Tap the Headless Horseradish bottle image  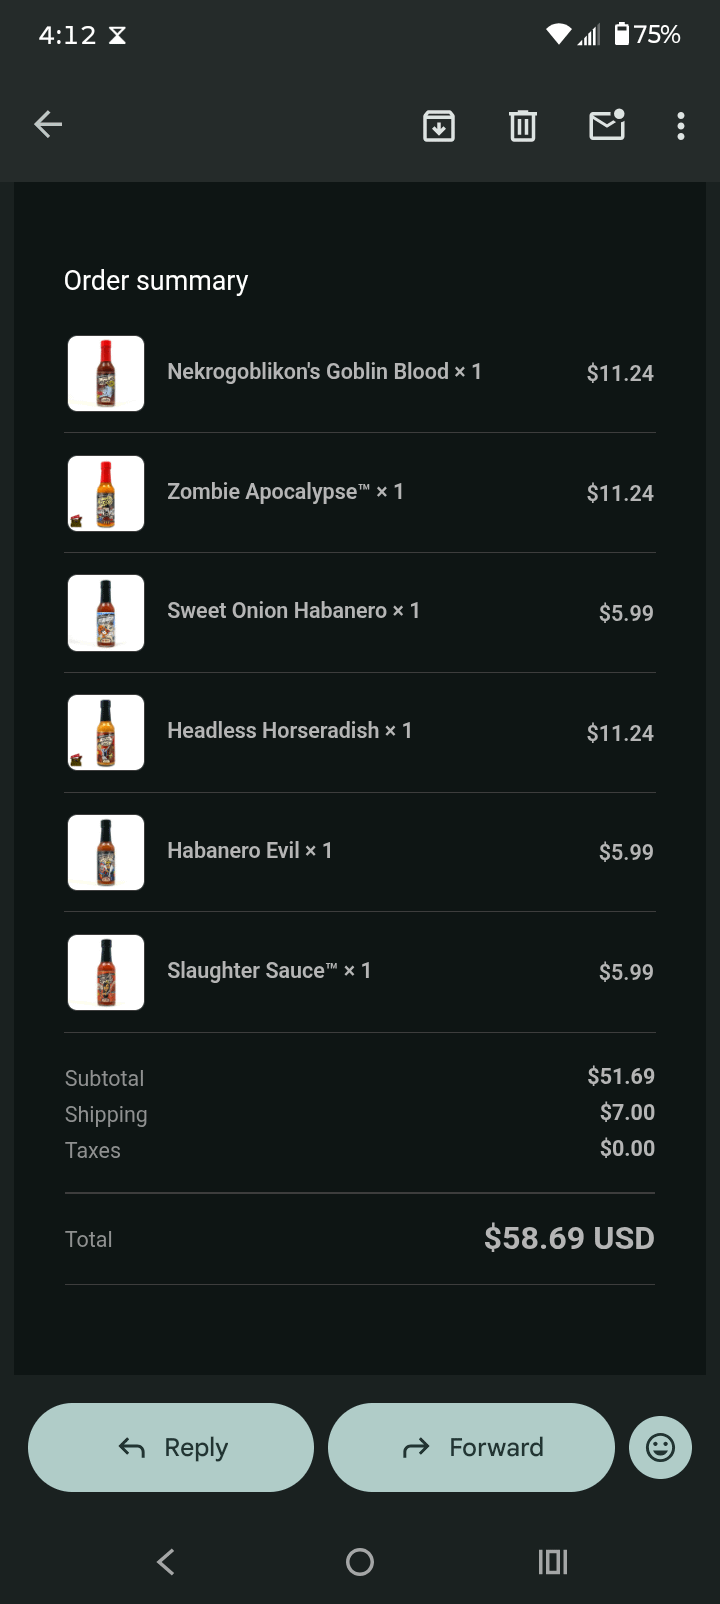(x=106, y=733)
